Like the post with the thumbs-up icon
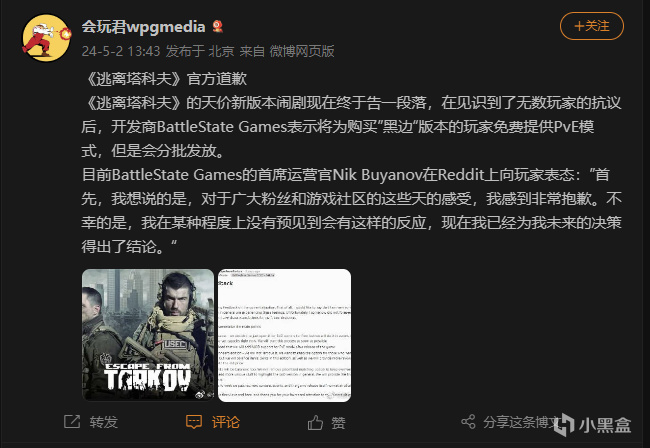The height and width of the screenshot is (448, 650). point(315,422)
